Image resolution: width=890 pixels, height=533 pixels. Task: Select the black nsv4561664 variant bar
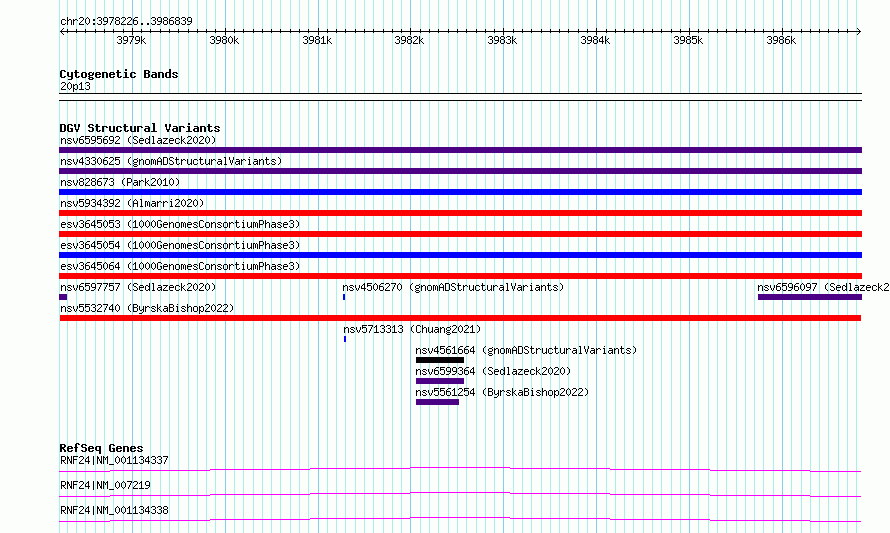[x=440, y=360]
